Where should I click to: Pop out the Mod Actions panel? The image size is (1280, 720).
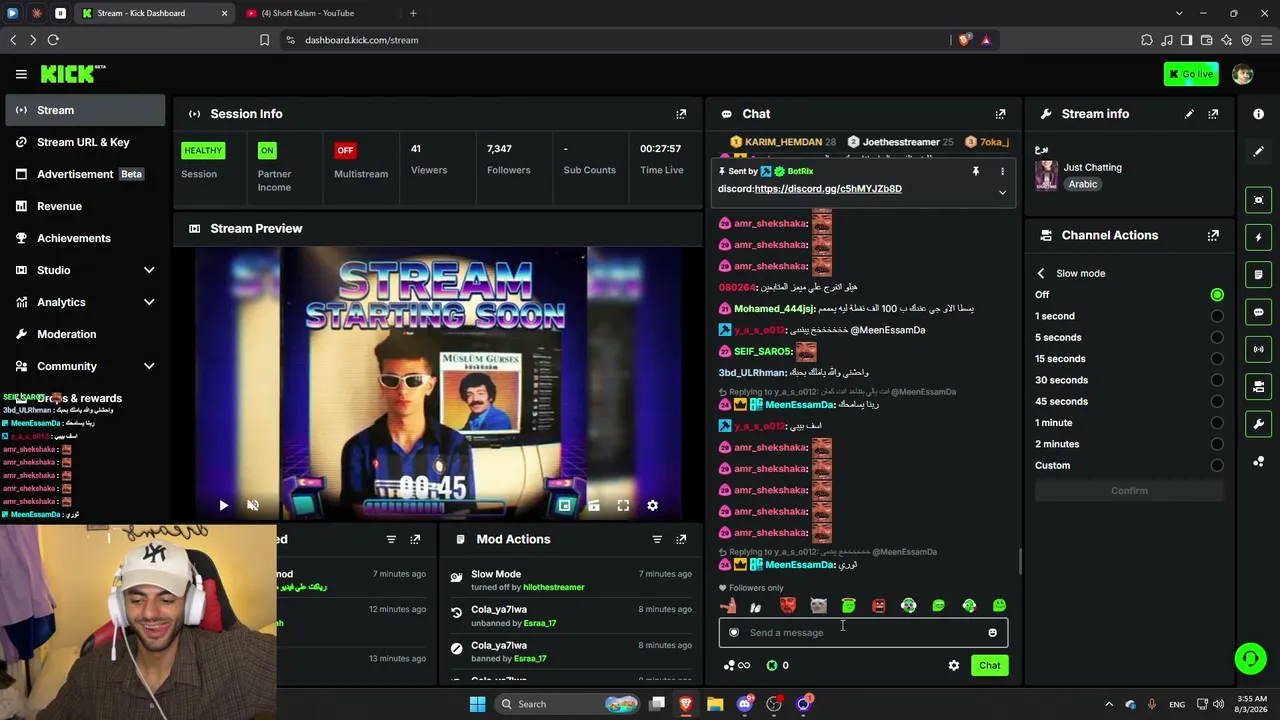(681, 539)
